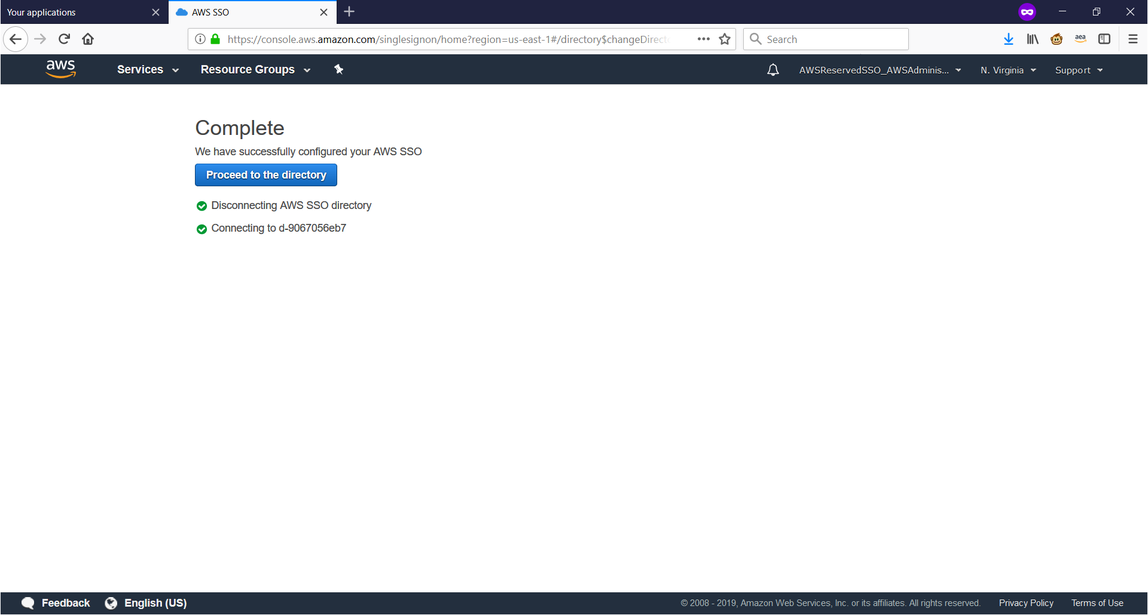Viewport: 1148px width, 615px height.
Task: Open the N. Virginia region dropdown
Action: coord(1008,70)
